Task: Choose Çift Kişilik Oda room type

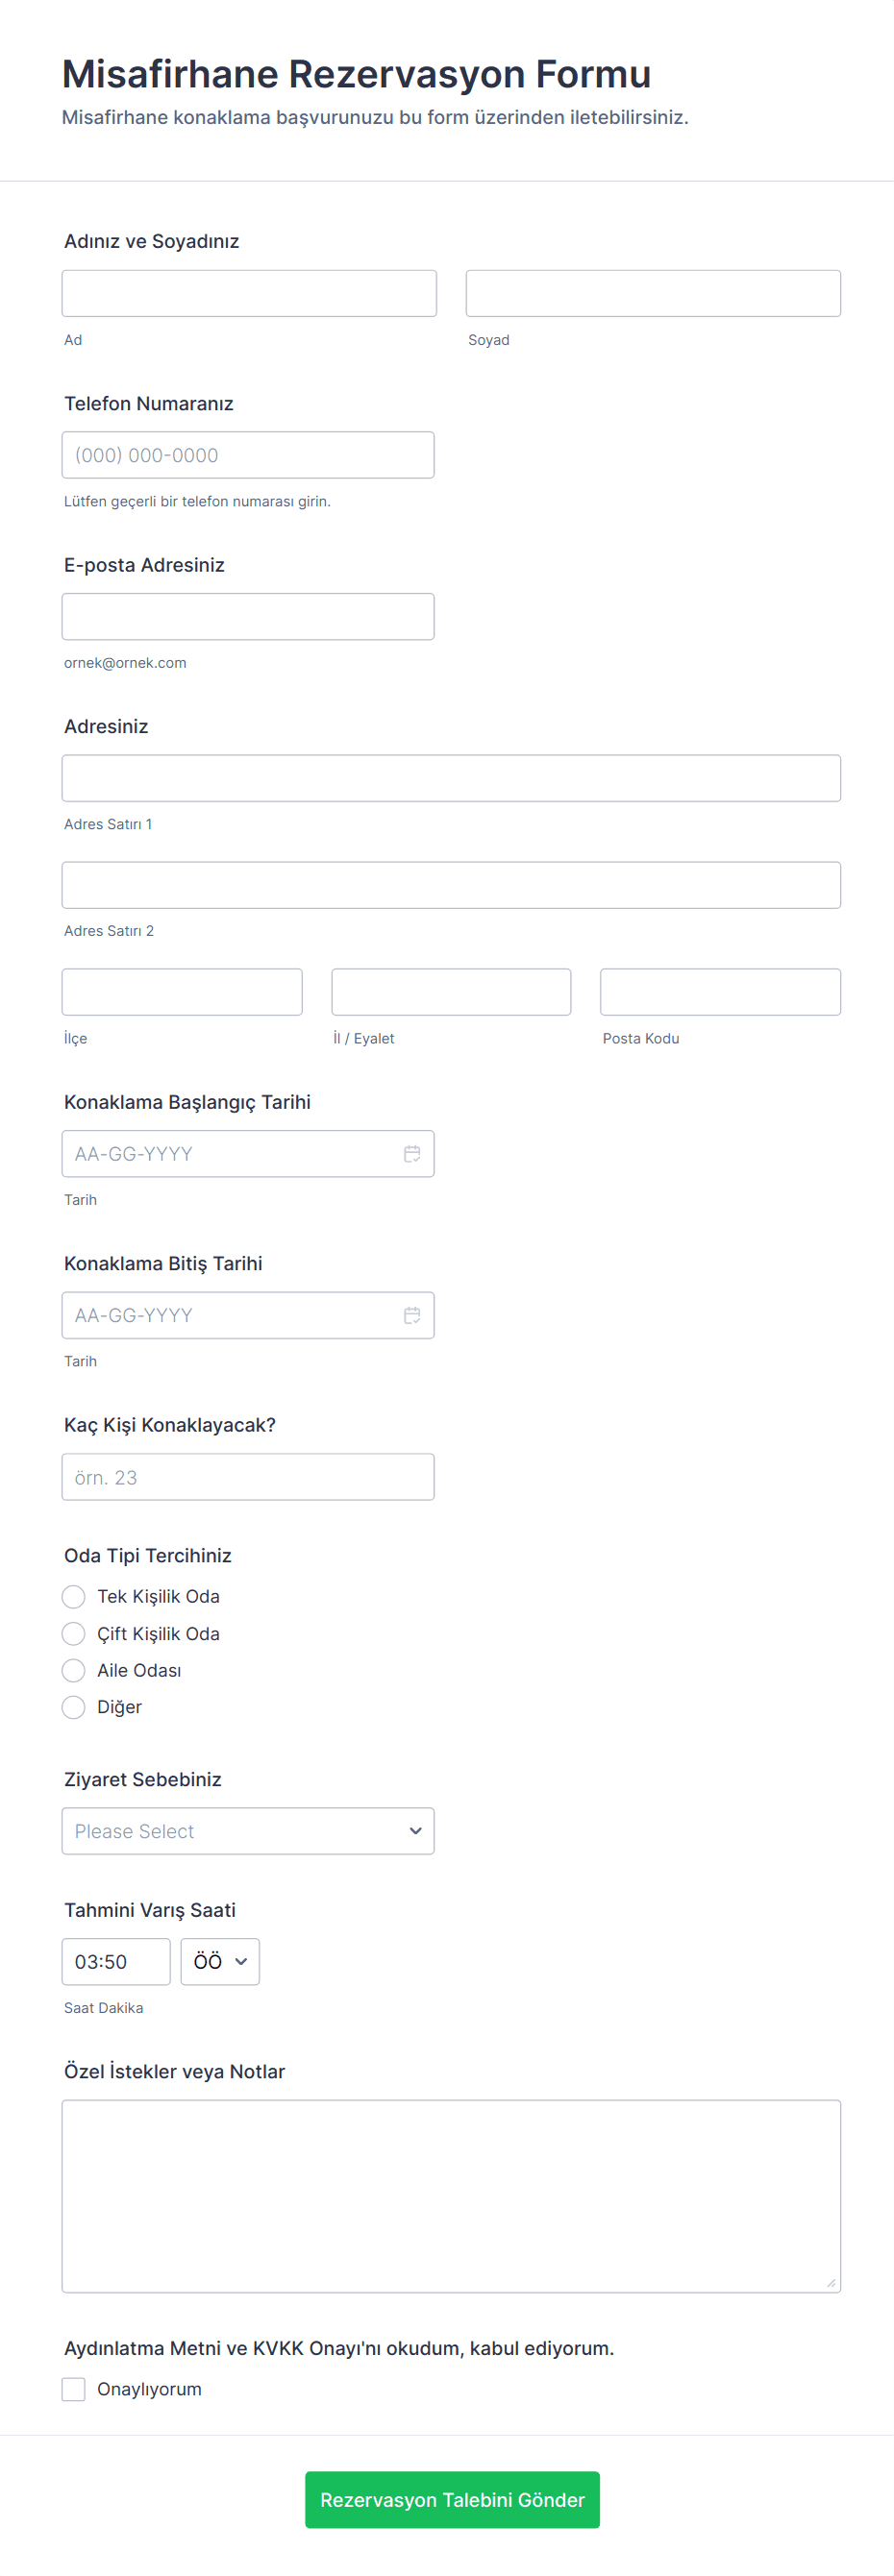Action: coord(73,1633)
